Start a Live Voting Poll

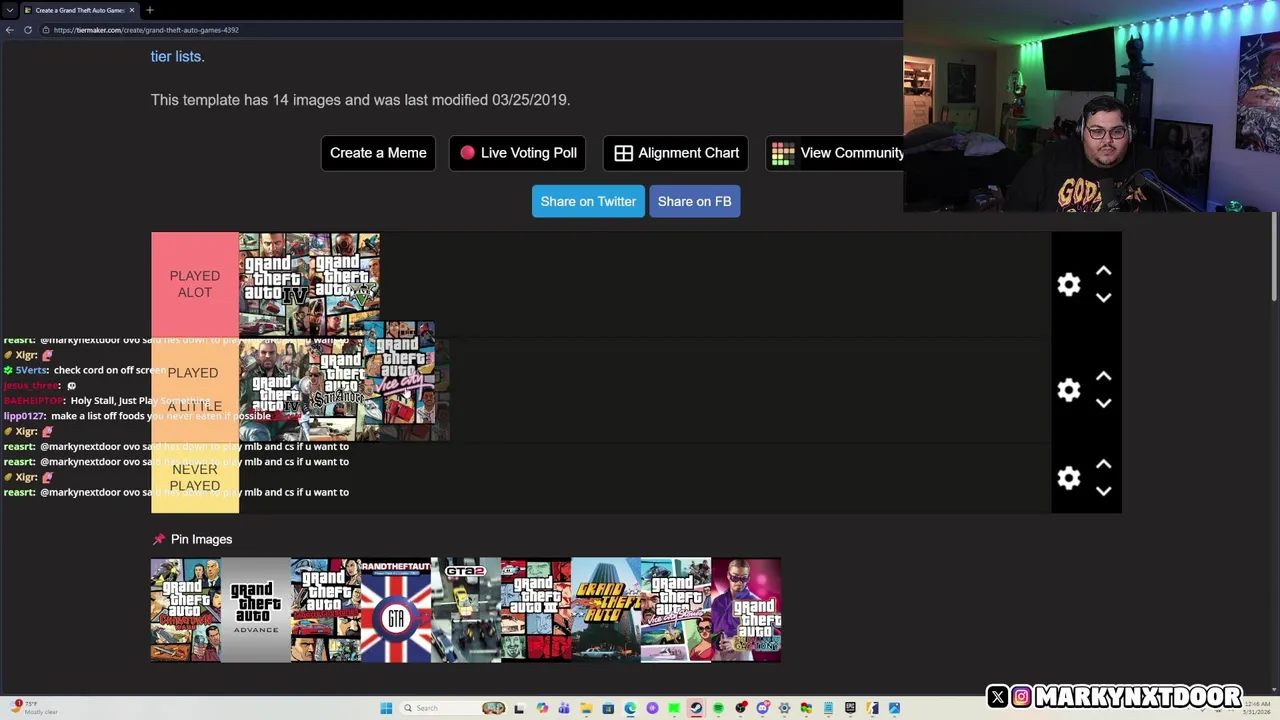(517, 153)
